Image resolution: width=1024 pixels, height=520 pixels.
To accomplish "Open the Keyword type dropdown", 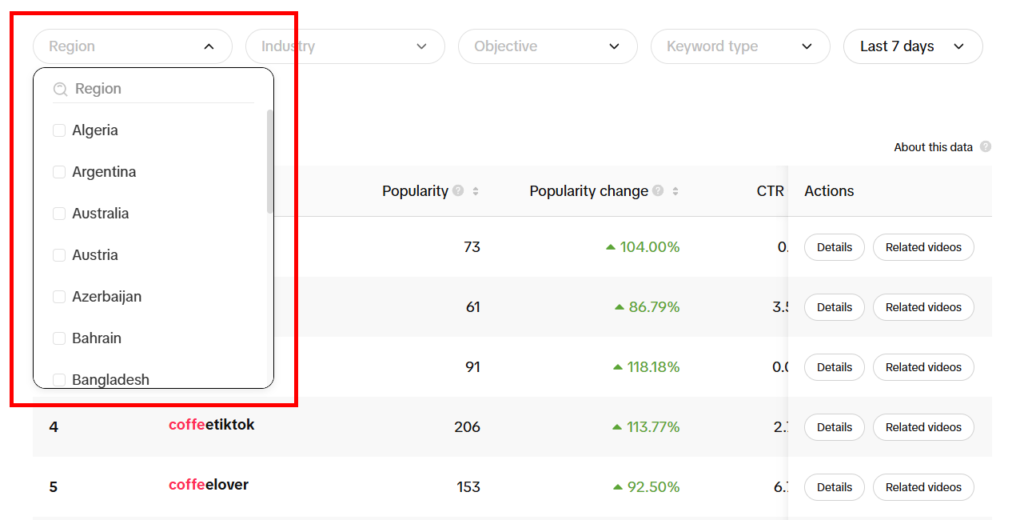I will pos(740,46).
